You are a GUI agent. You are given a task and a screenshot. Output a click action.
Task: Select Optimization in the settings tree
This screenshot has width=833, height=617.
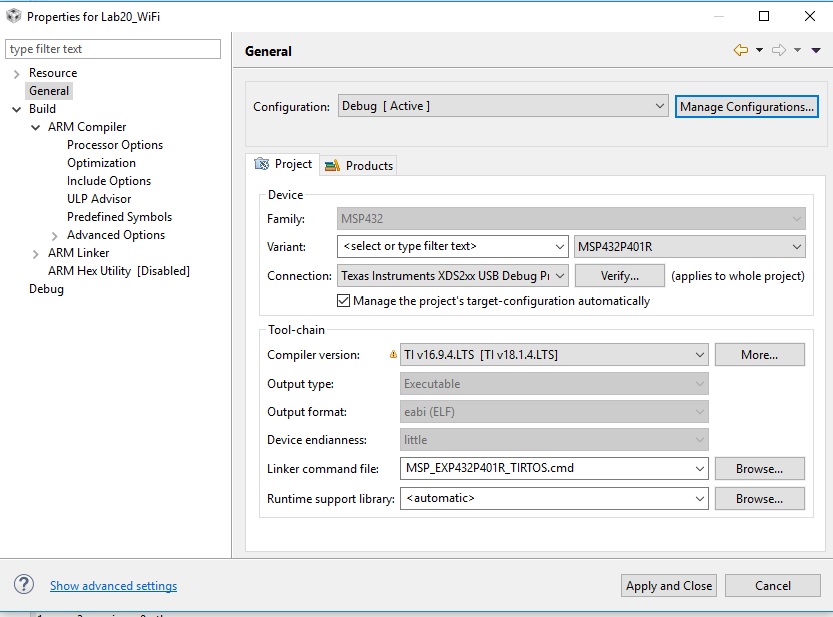click(x=101, y=163)
